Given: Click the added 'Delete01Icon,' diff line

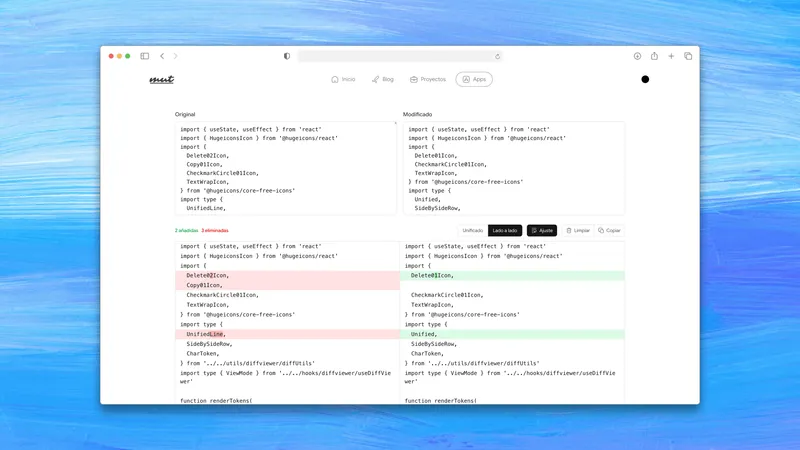Looking at the screenshot, I should click(x=512, y=276).
